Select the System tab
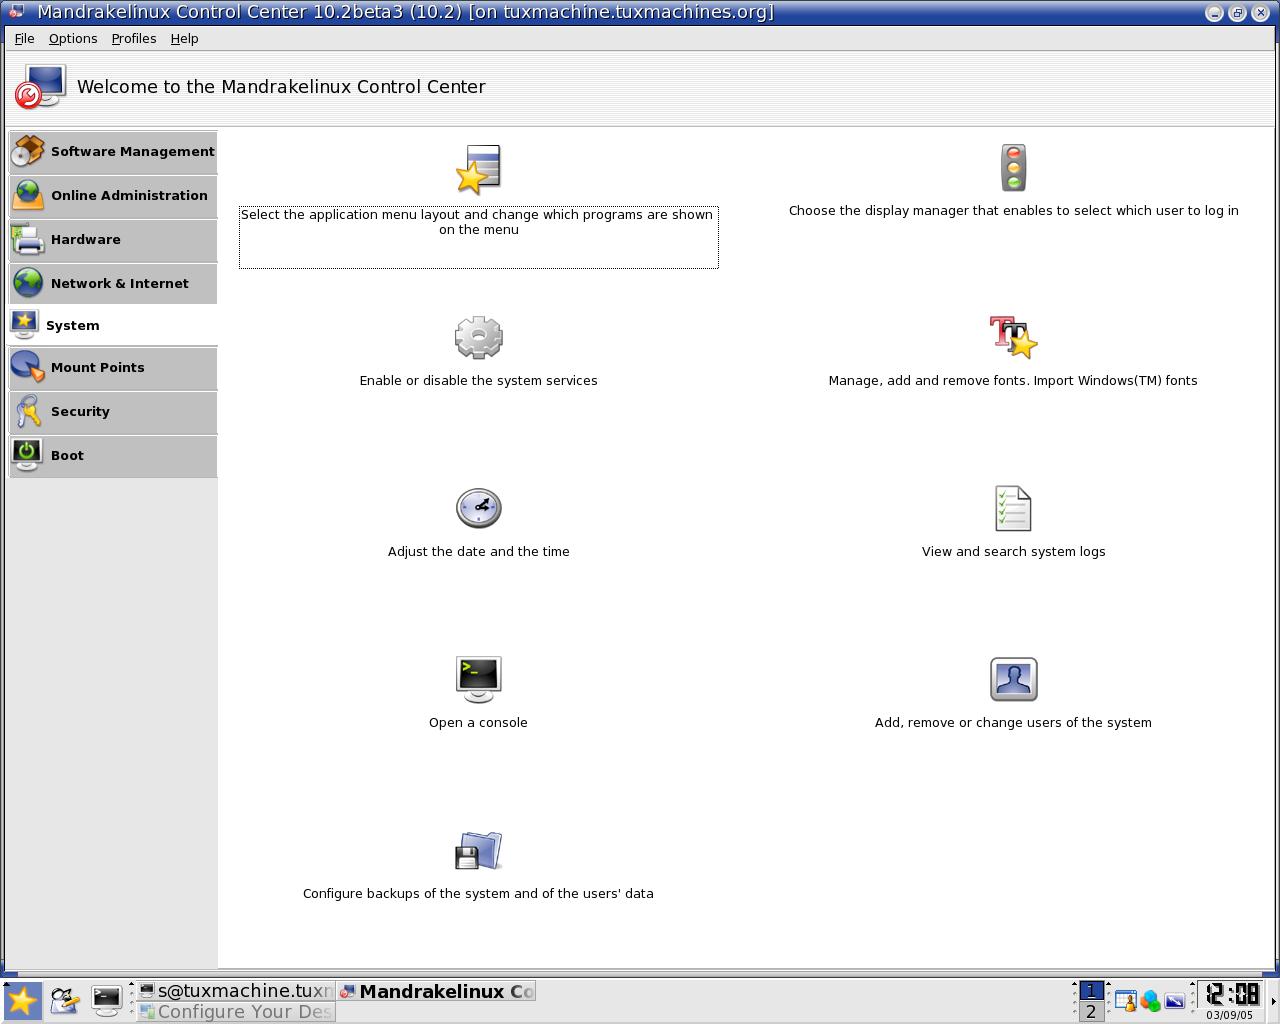Image resolution: width=1280 pixels, height=1024 pixels. (113, 326)
